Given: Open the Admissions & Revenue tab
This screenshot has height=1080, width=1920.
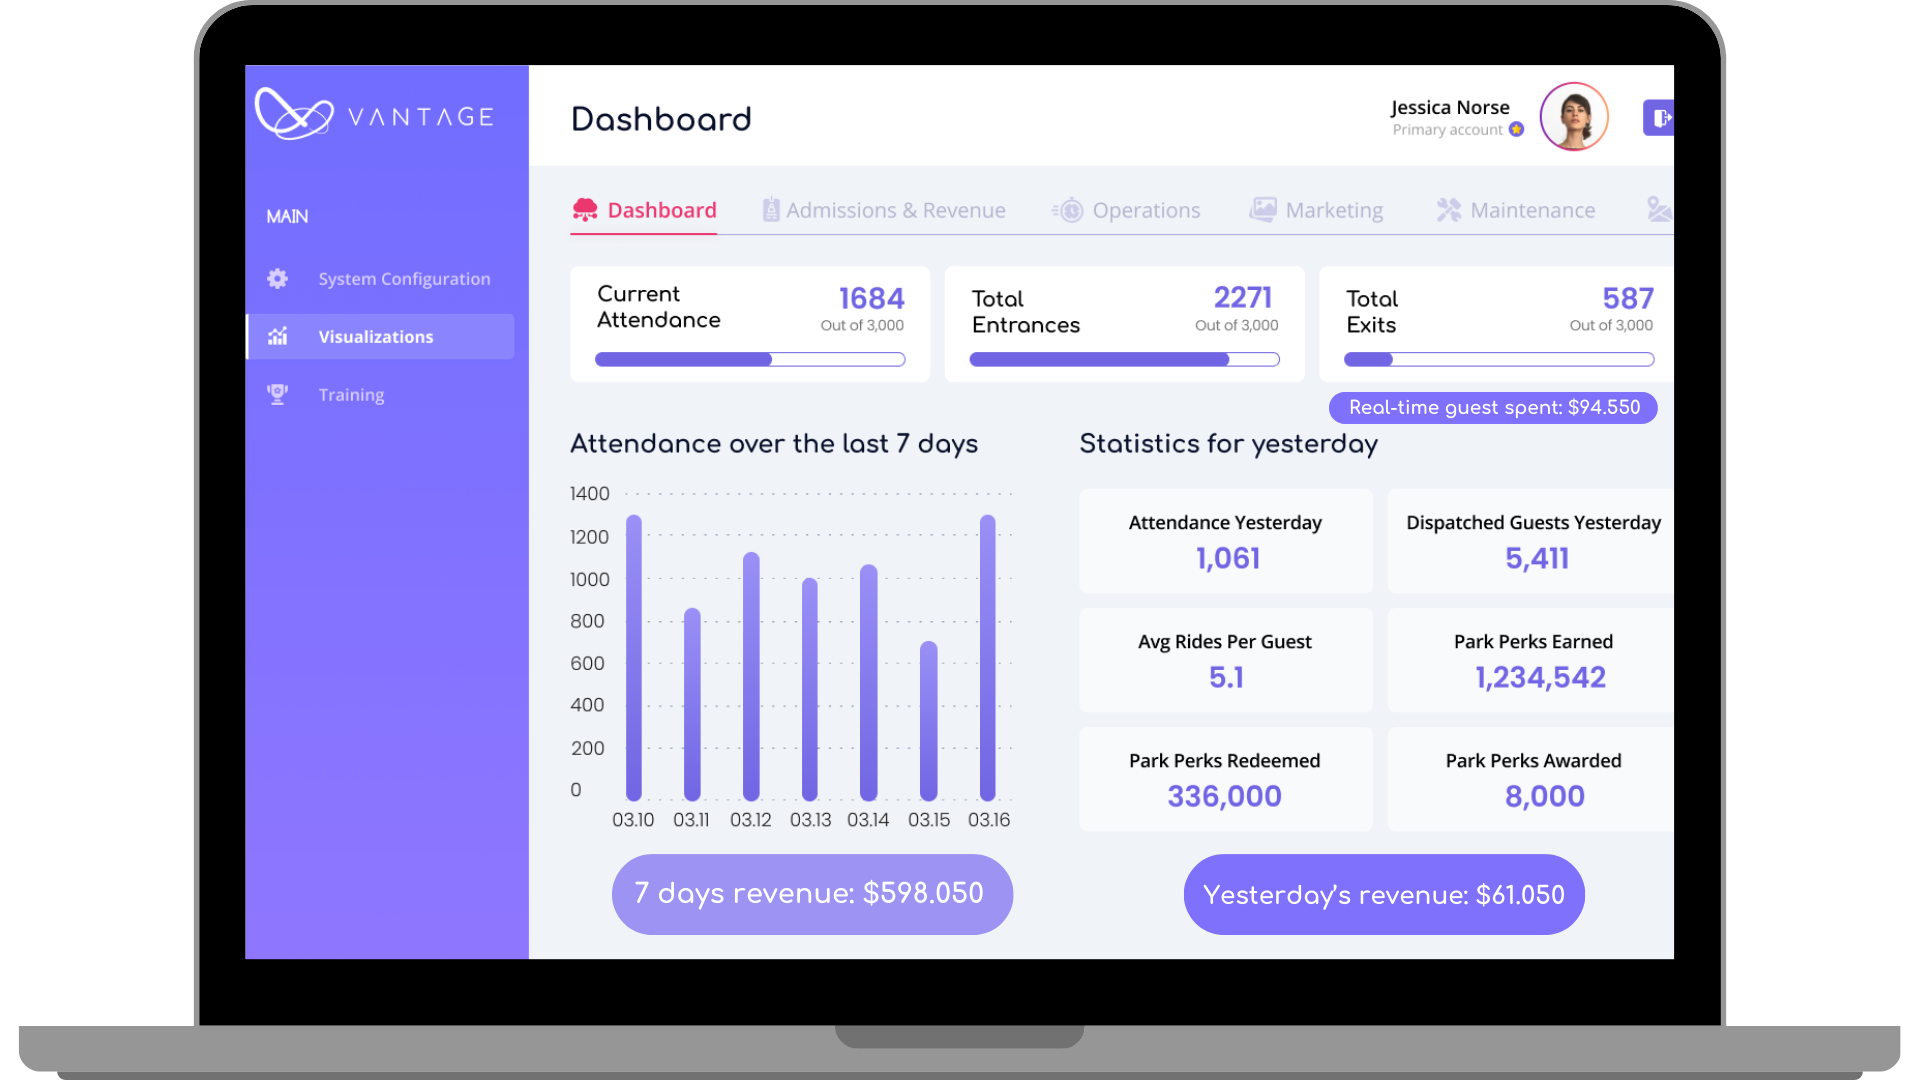Looking at the screenshot, I should pyautogui.click(x=884, y=210).
